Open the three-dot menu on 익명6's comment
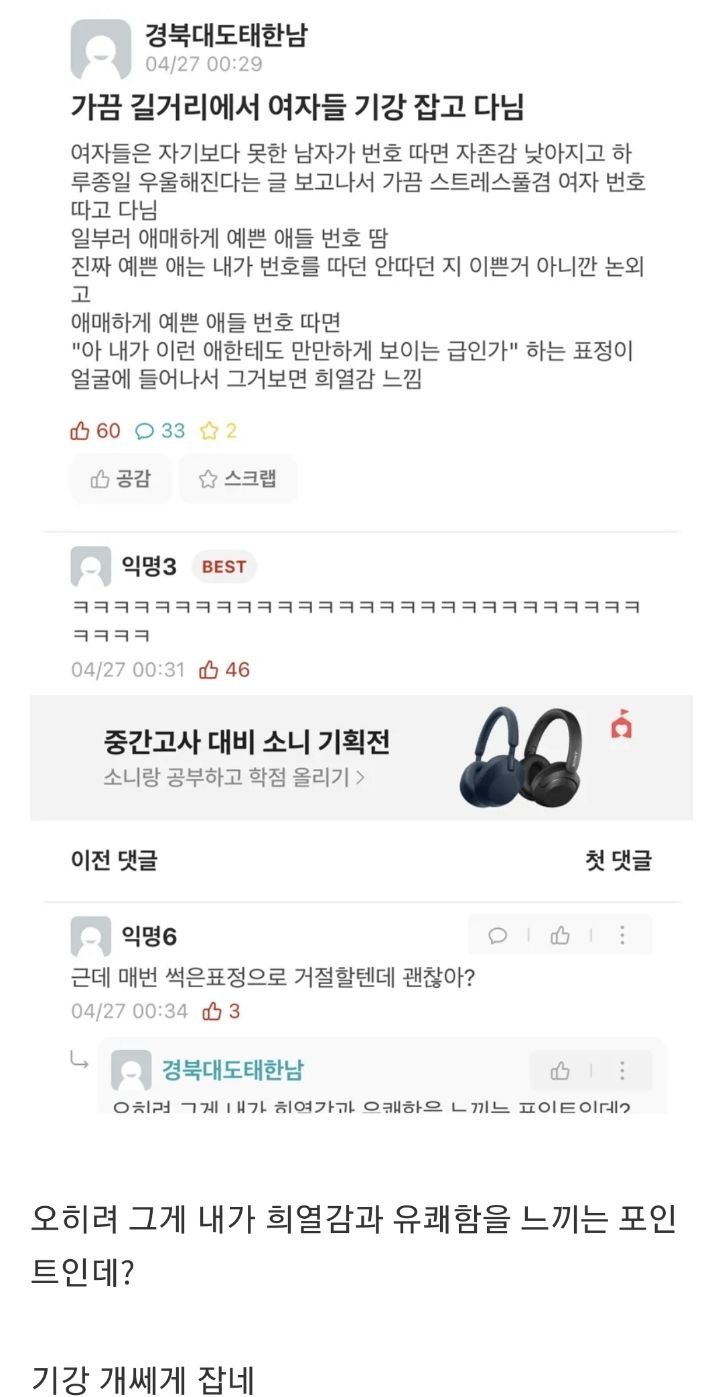 pos(622,936)
